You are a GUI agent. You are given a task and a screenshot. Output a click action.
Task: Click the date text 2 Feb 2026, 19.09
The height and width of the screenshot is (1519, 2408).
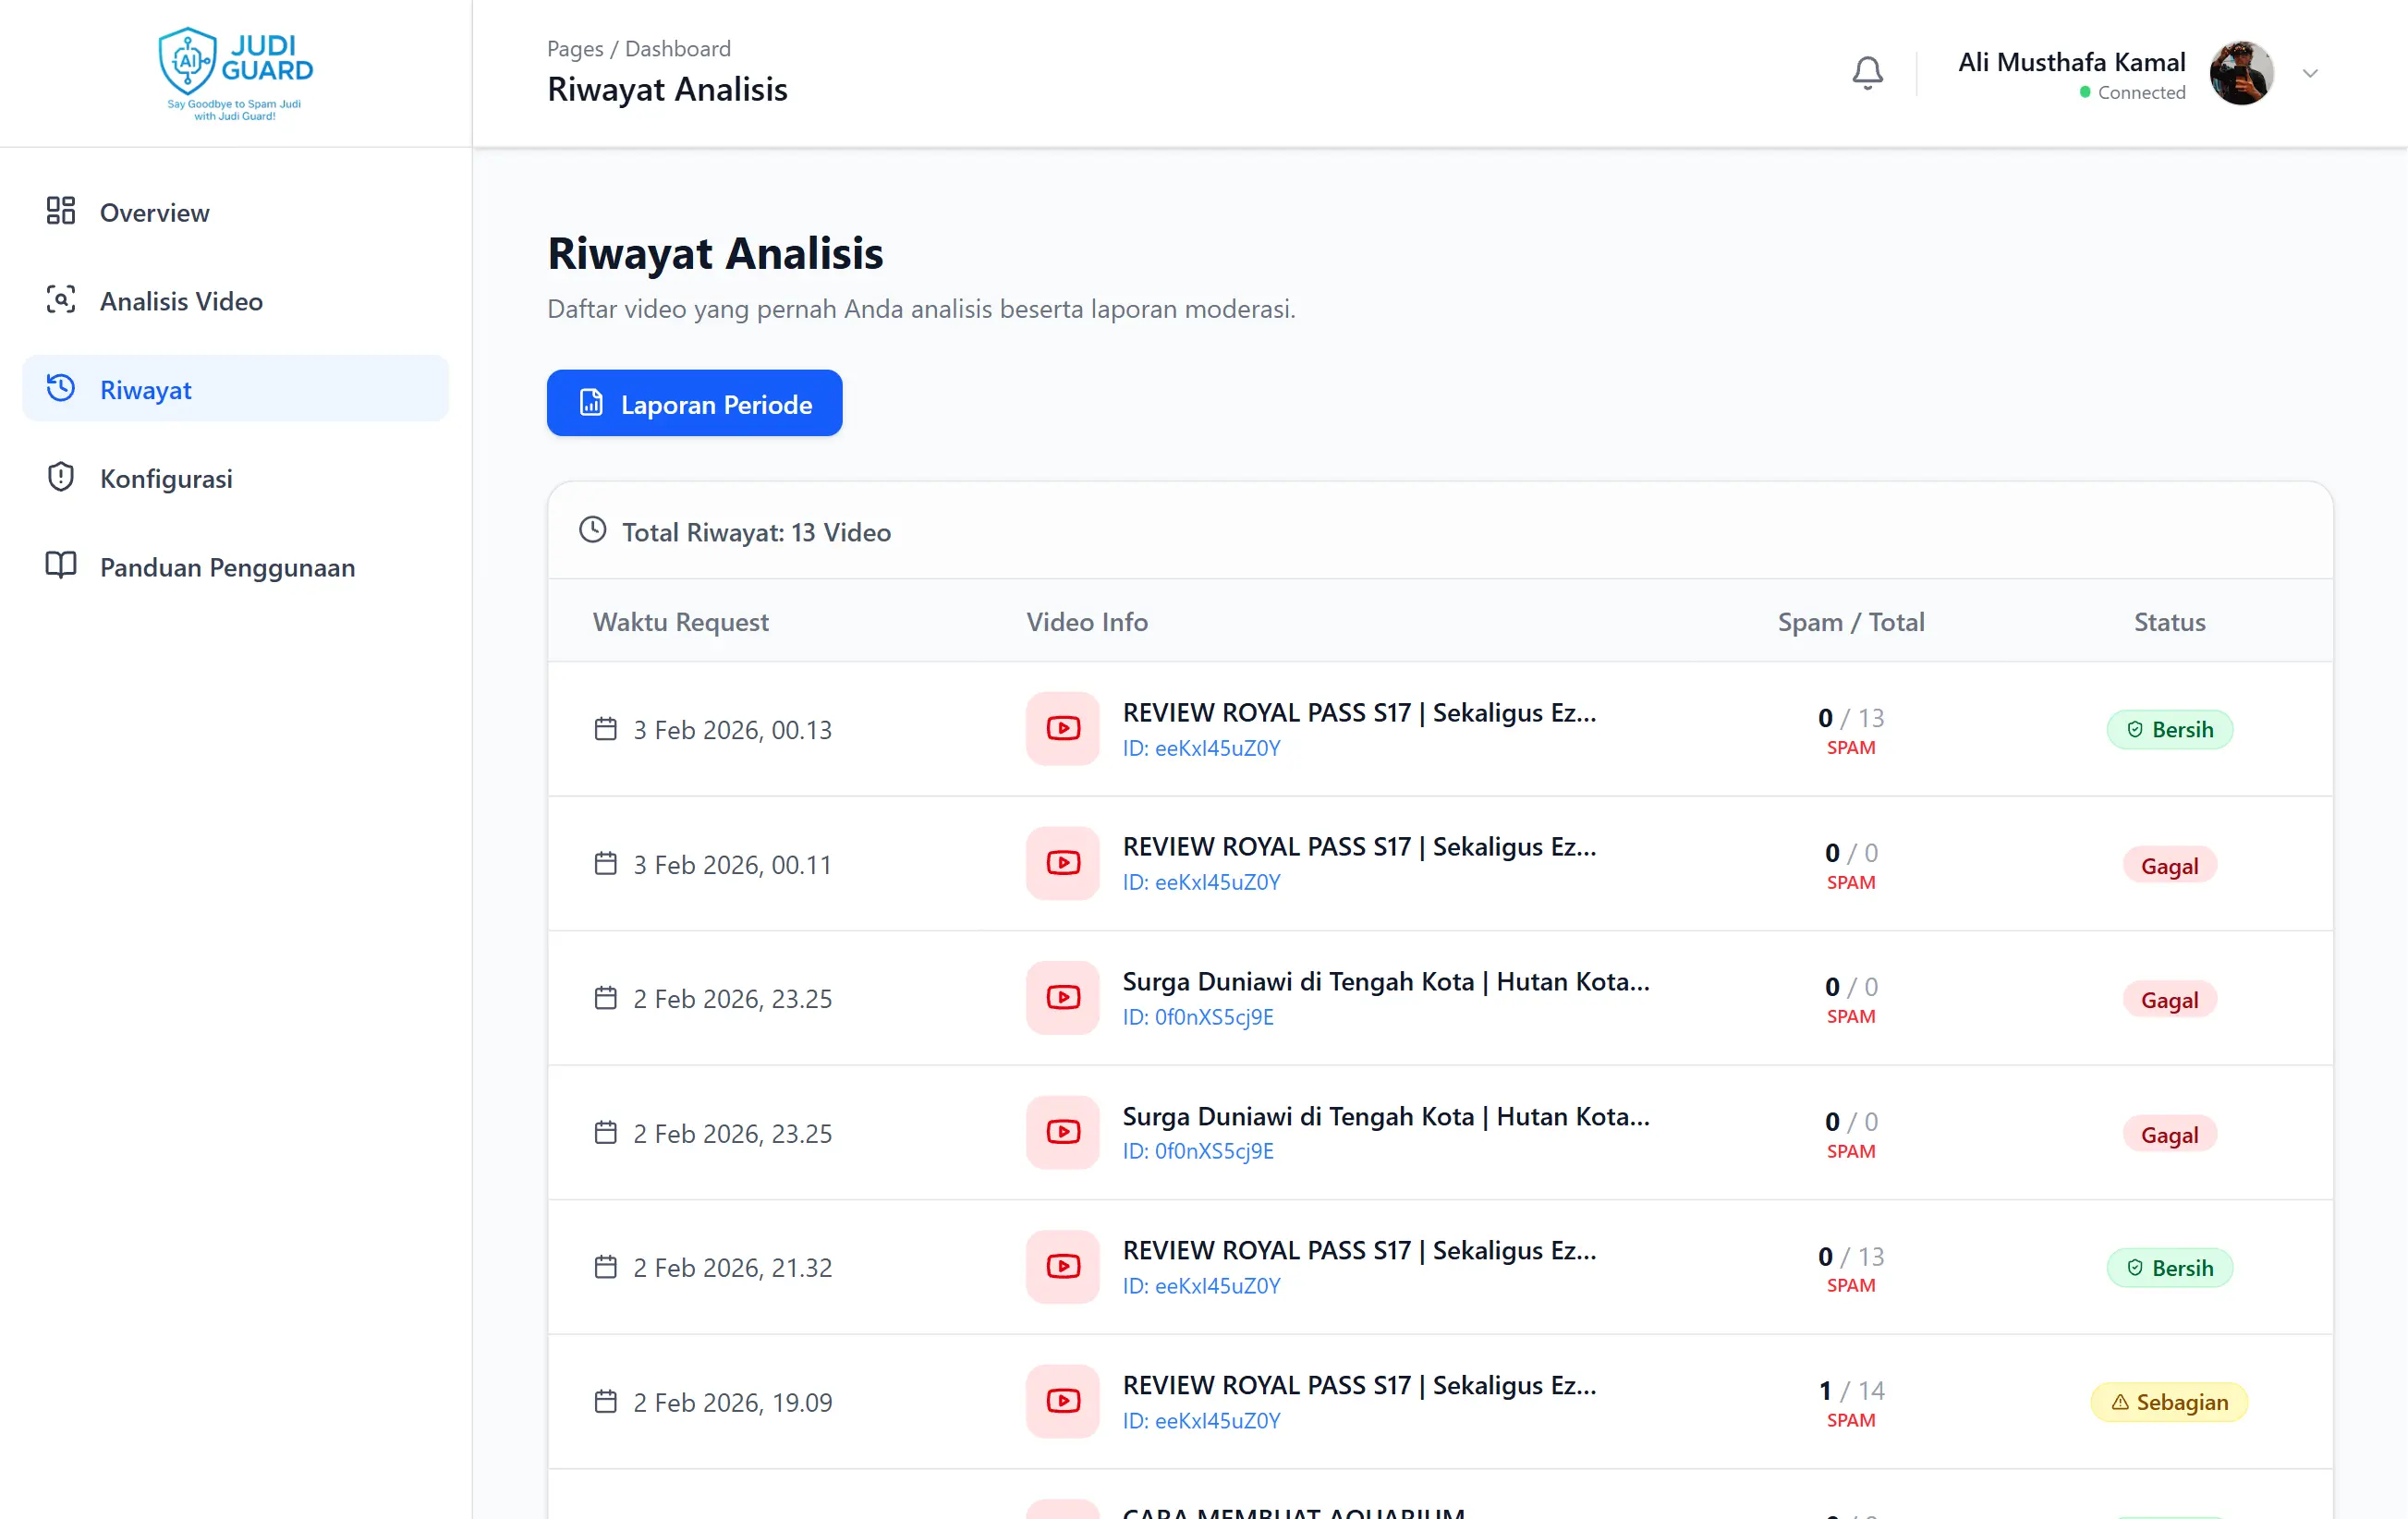(733, 1403)
